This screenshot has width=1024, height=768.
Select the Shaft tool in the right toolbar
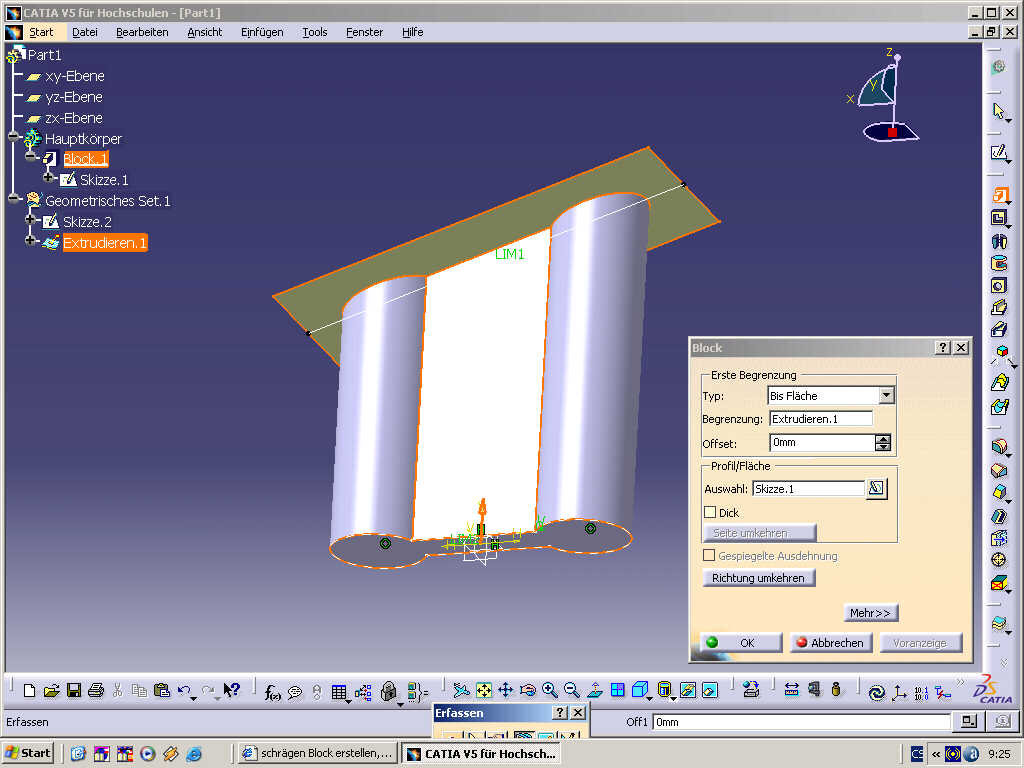(999, 241)
